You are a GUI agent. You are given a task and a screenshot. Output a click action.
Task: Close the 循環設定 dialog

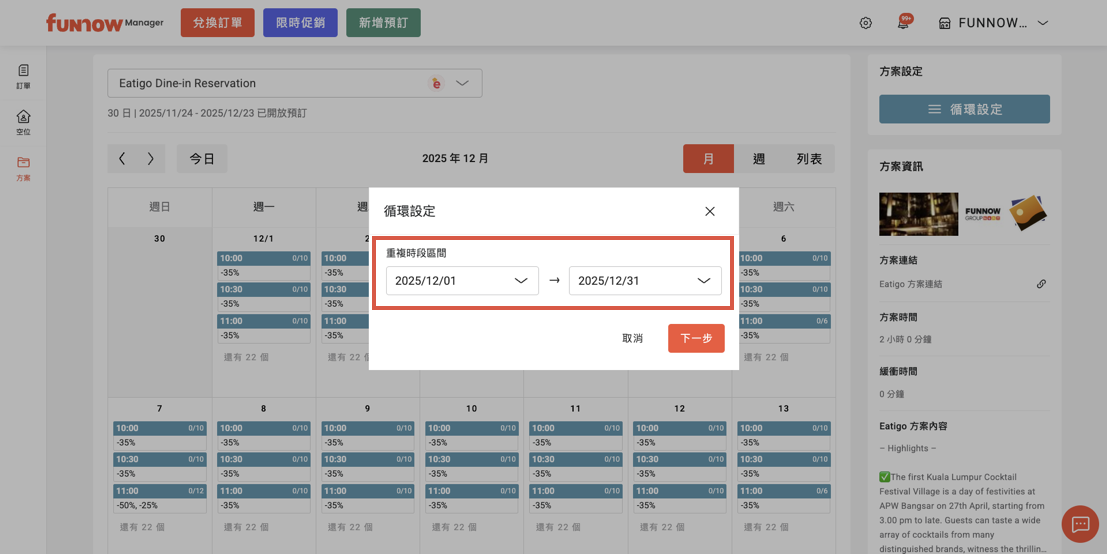[x=710, y=211]
